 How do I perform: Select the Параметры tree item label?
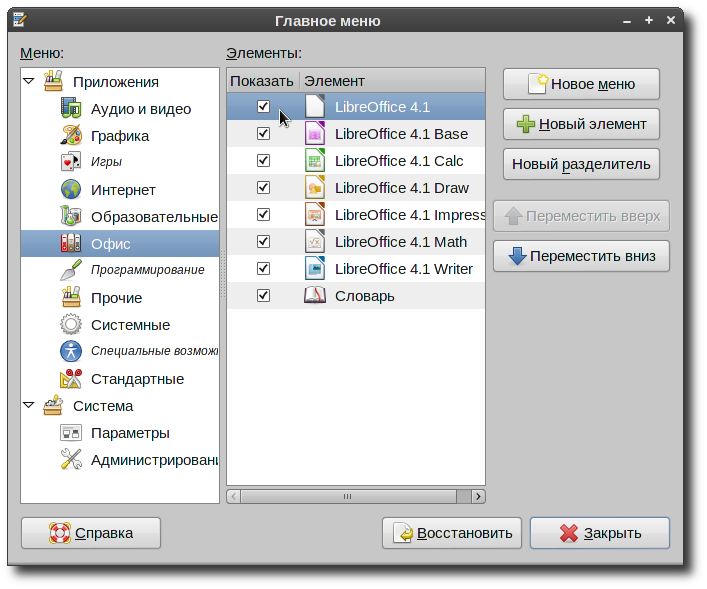[130, 433]
